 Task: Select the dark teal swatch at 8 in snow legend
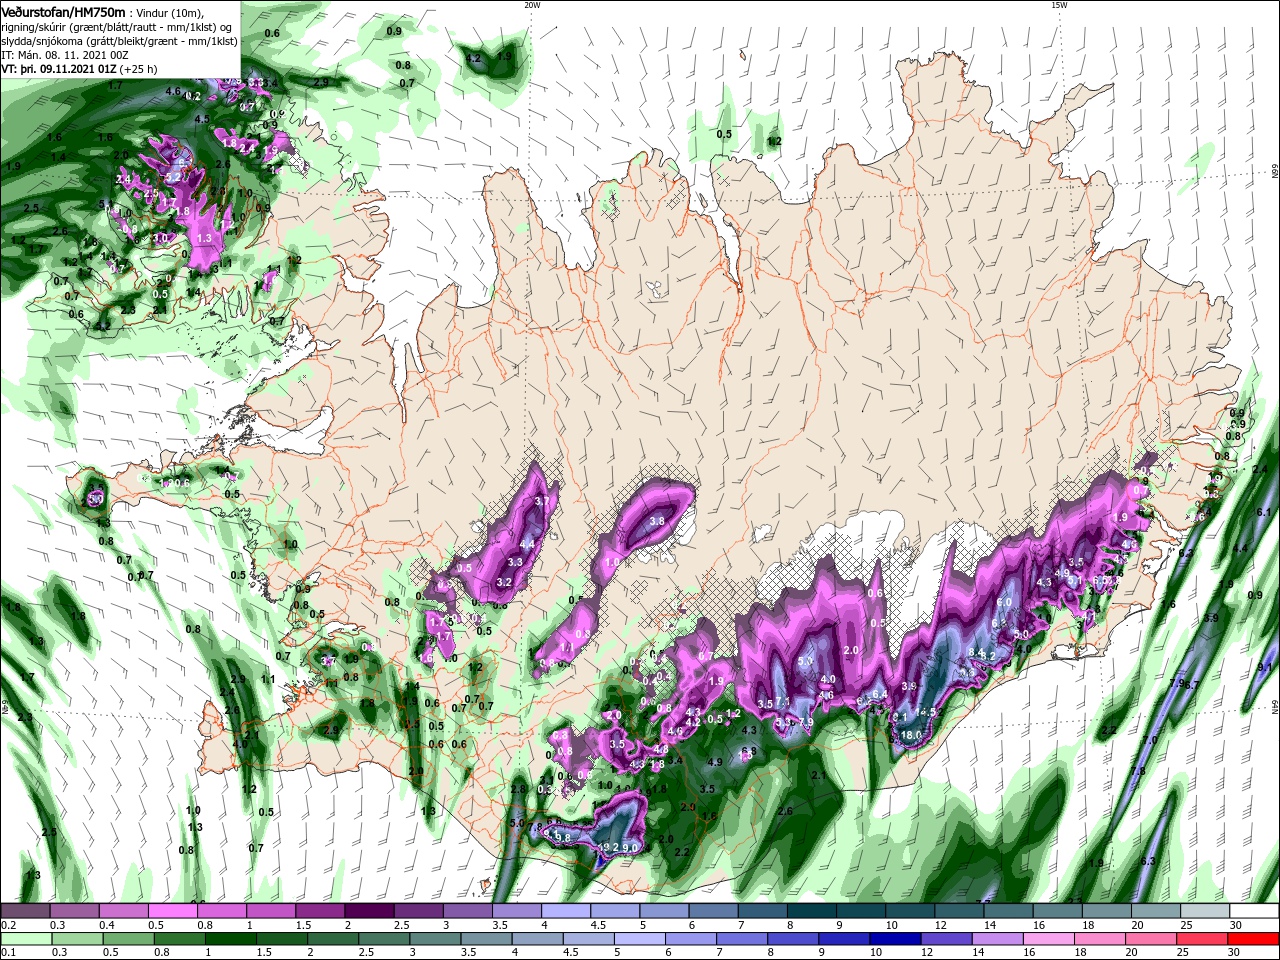coord(812,911)
